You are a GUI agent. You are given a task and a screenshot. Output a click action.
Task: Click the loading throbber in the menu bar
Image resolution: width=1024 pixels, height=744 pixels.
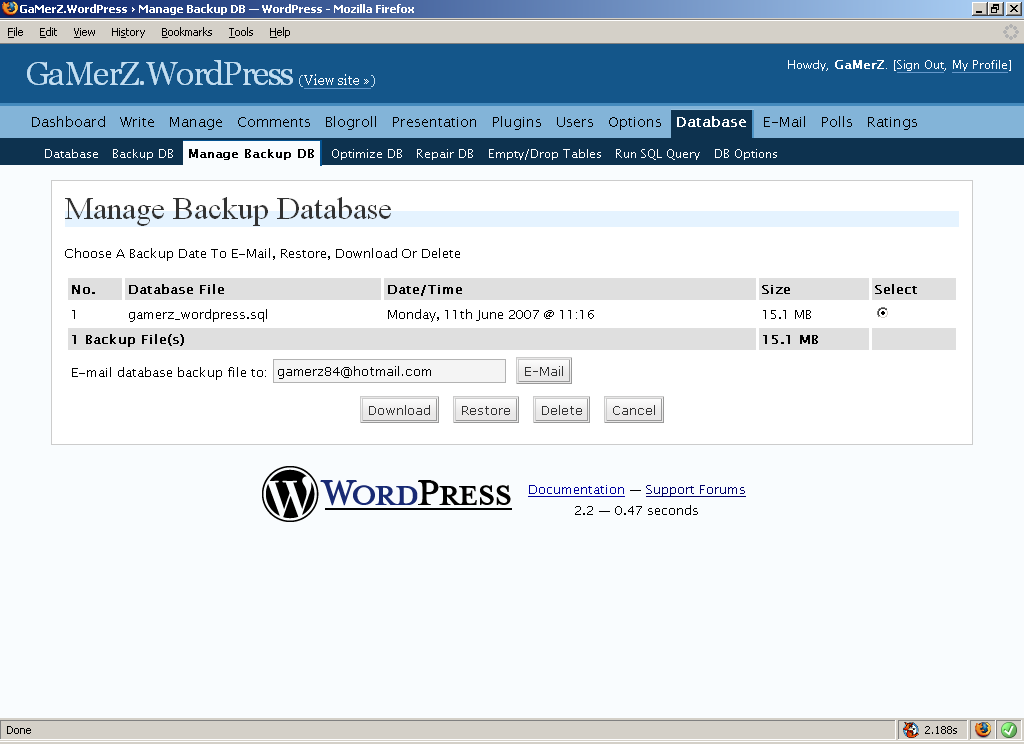click(x=1010, y=31)
